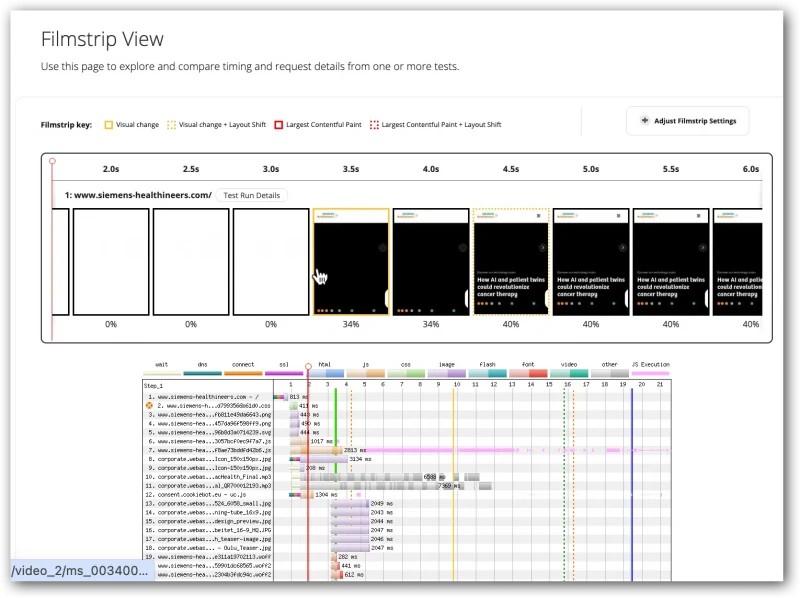Click the font legend color bar
800x598 pixels.
529,373
